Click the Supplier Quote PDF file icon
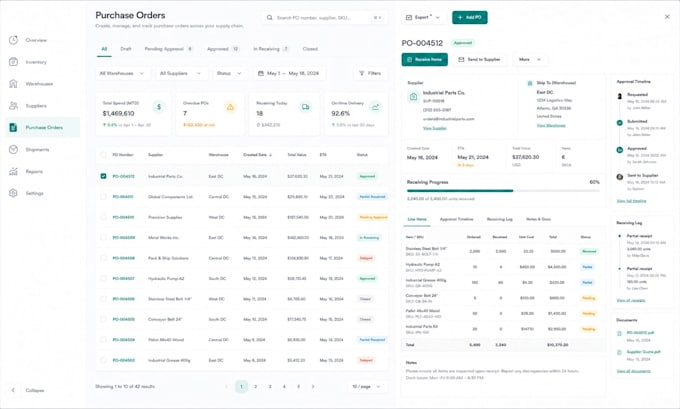 tap(620, 352)
